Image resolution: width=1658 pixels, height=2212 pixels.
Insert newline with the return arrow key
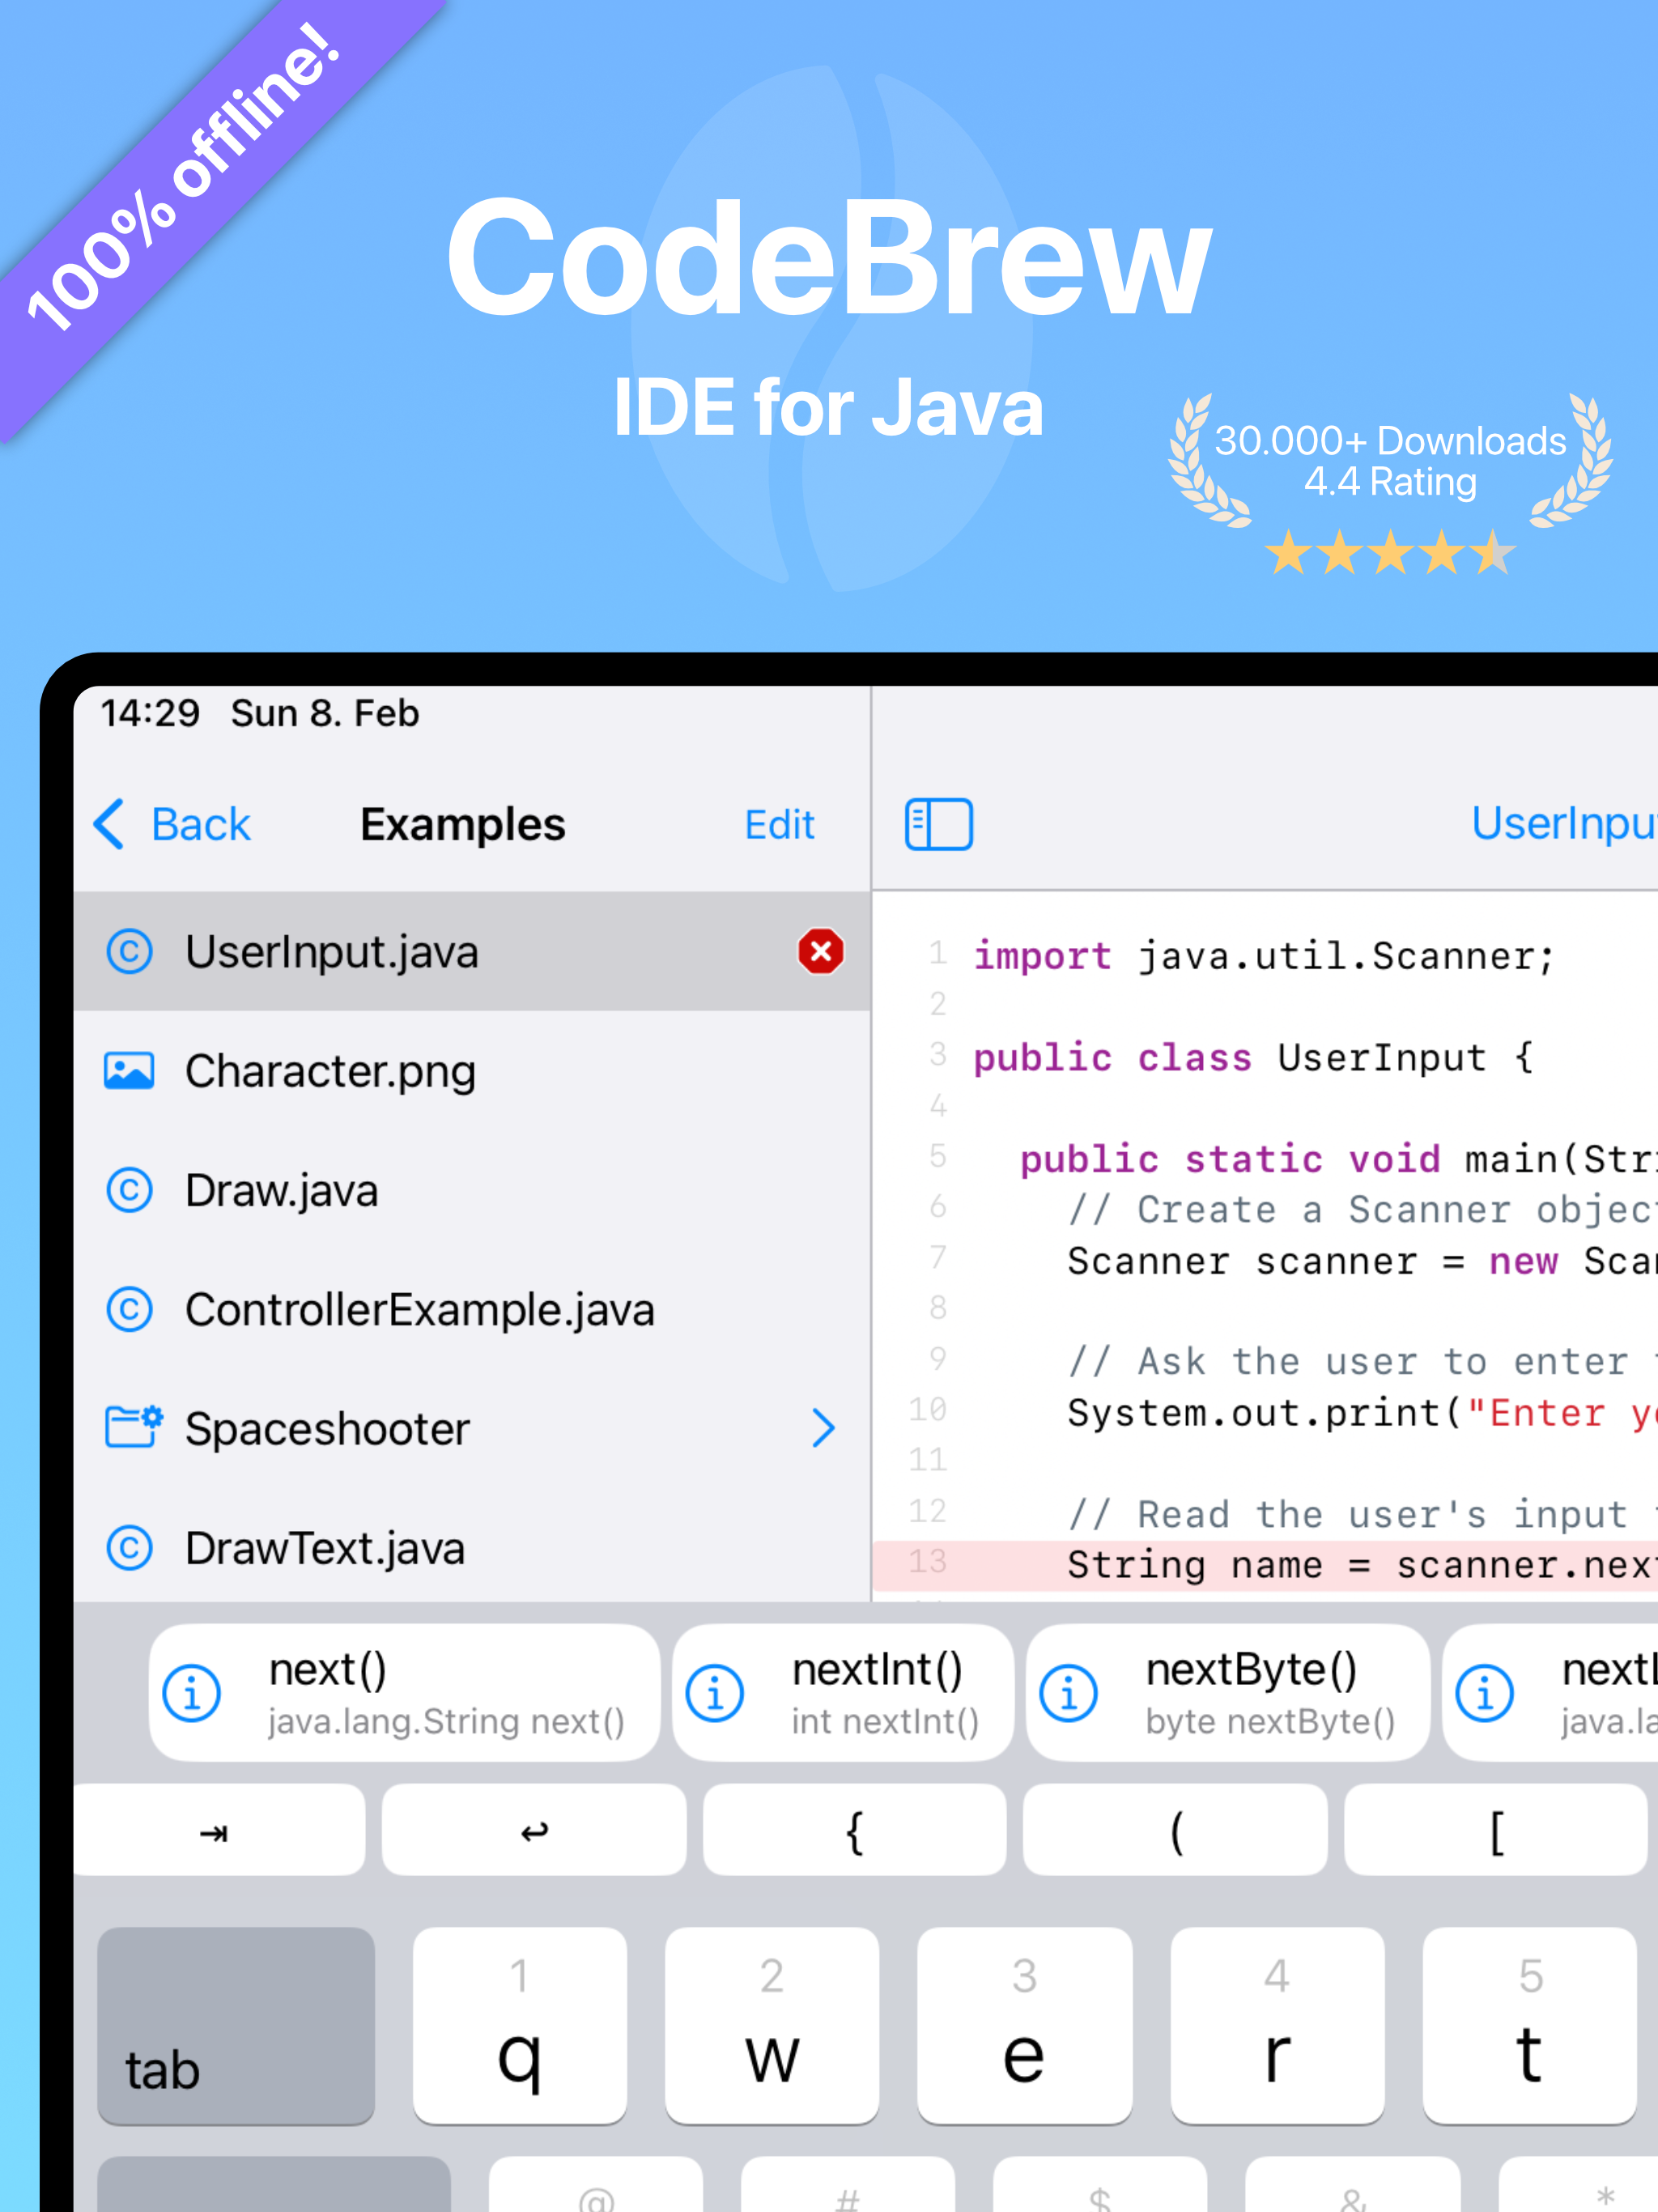[x=534, y=1830]
